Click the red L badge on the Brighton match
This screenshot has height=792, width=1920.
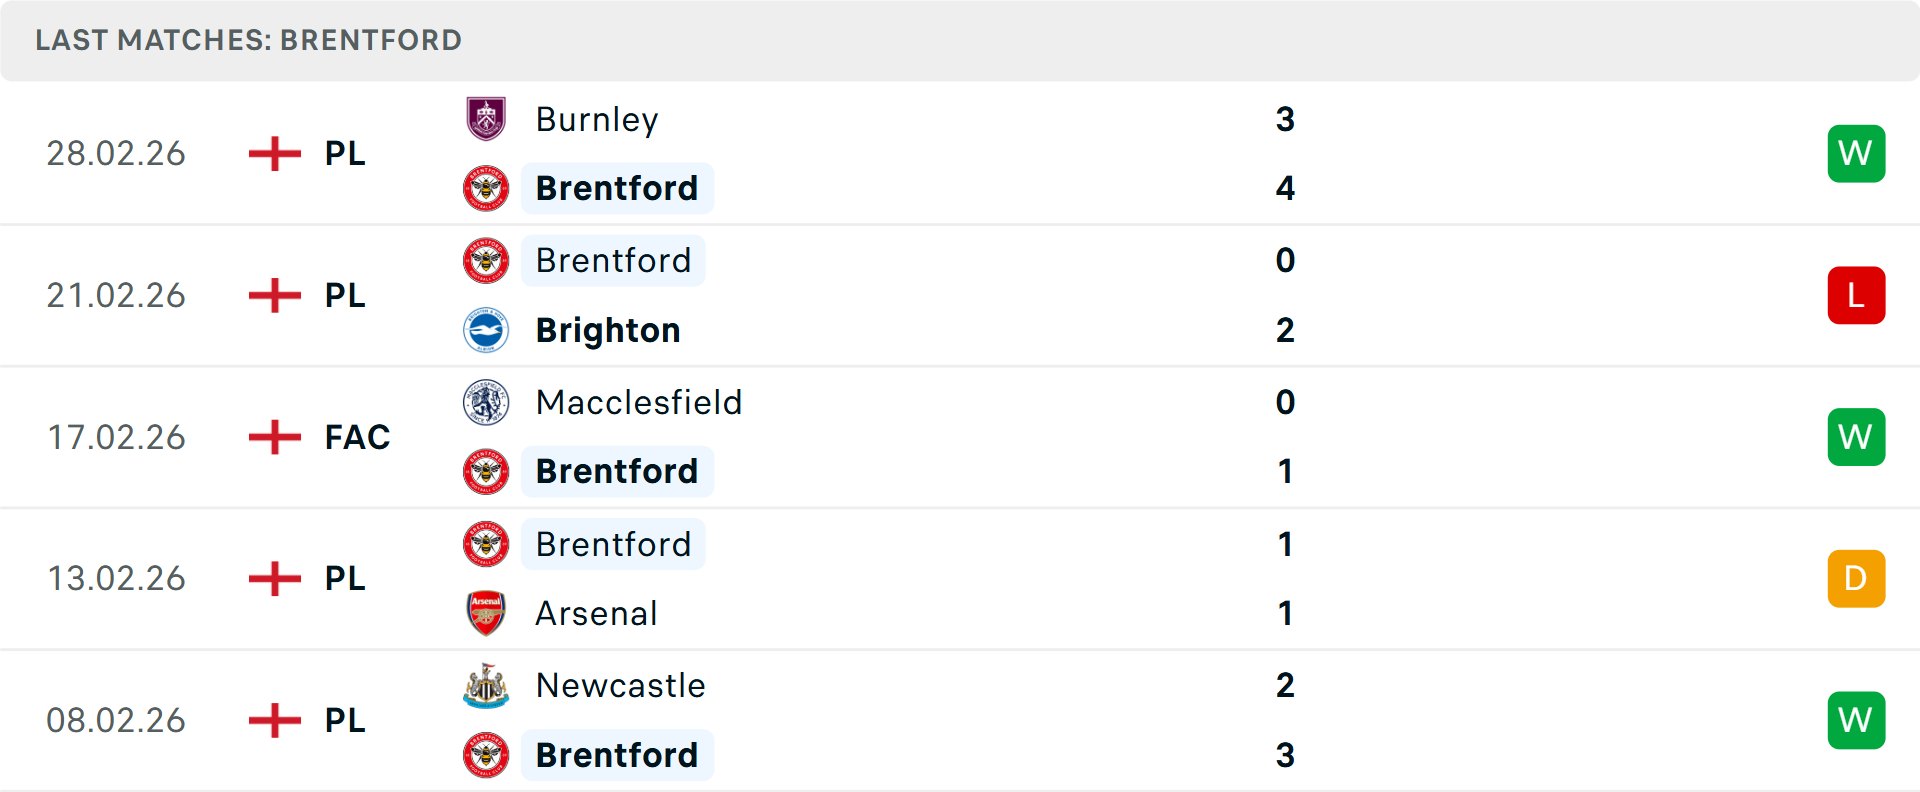[x=1856, y=295]
